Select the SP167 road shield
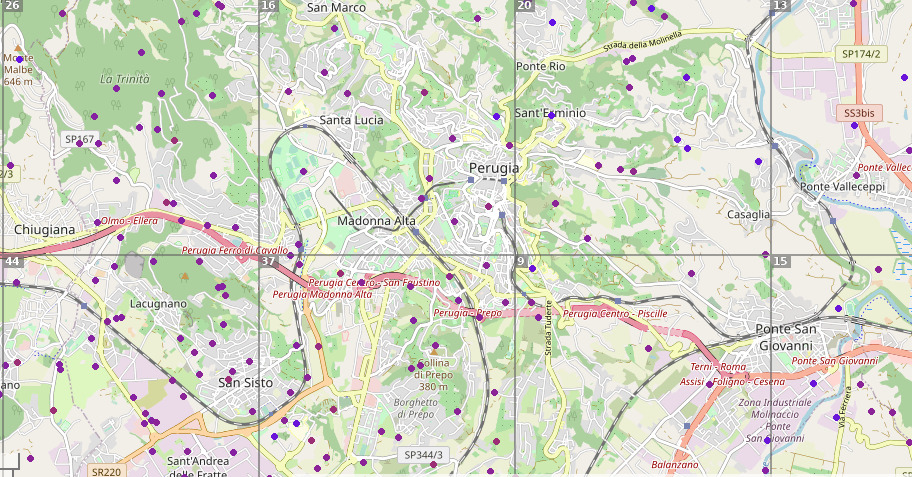Image resolution: width=912 pixels, height=477 pixels. (78, 139)
